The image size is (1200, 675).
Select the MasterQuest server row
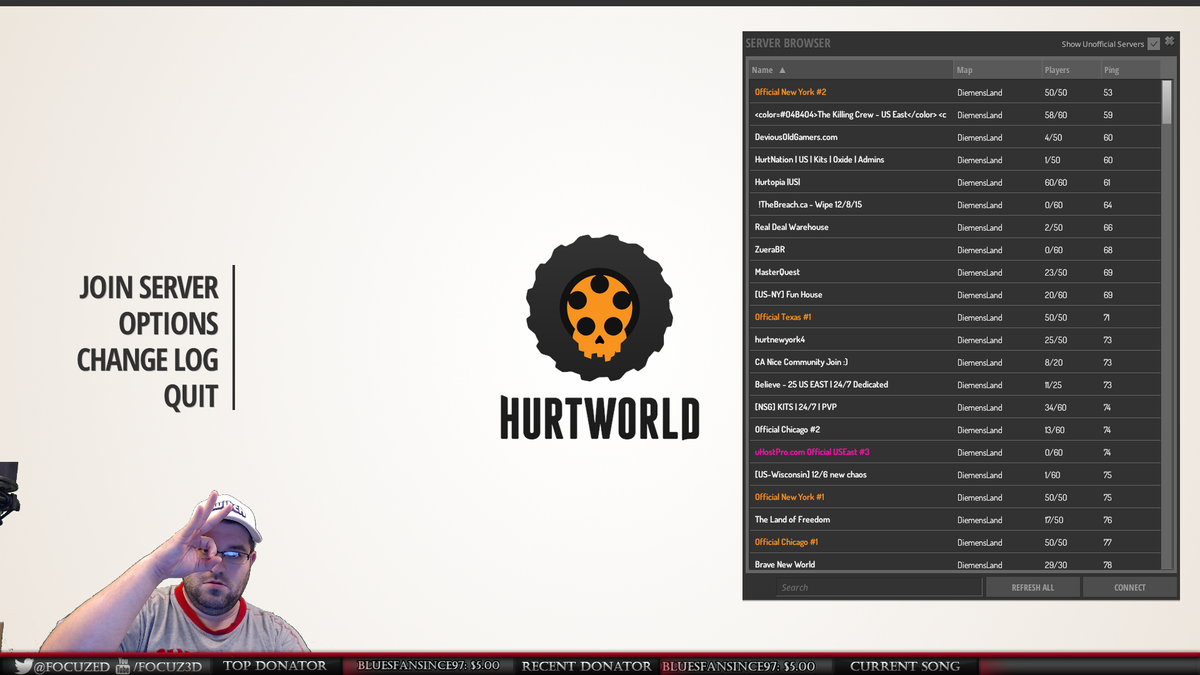point(955,272)
